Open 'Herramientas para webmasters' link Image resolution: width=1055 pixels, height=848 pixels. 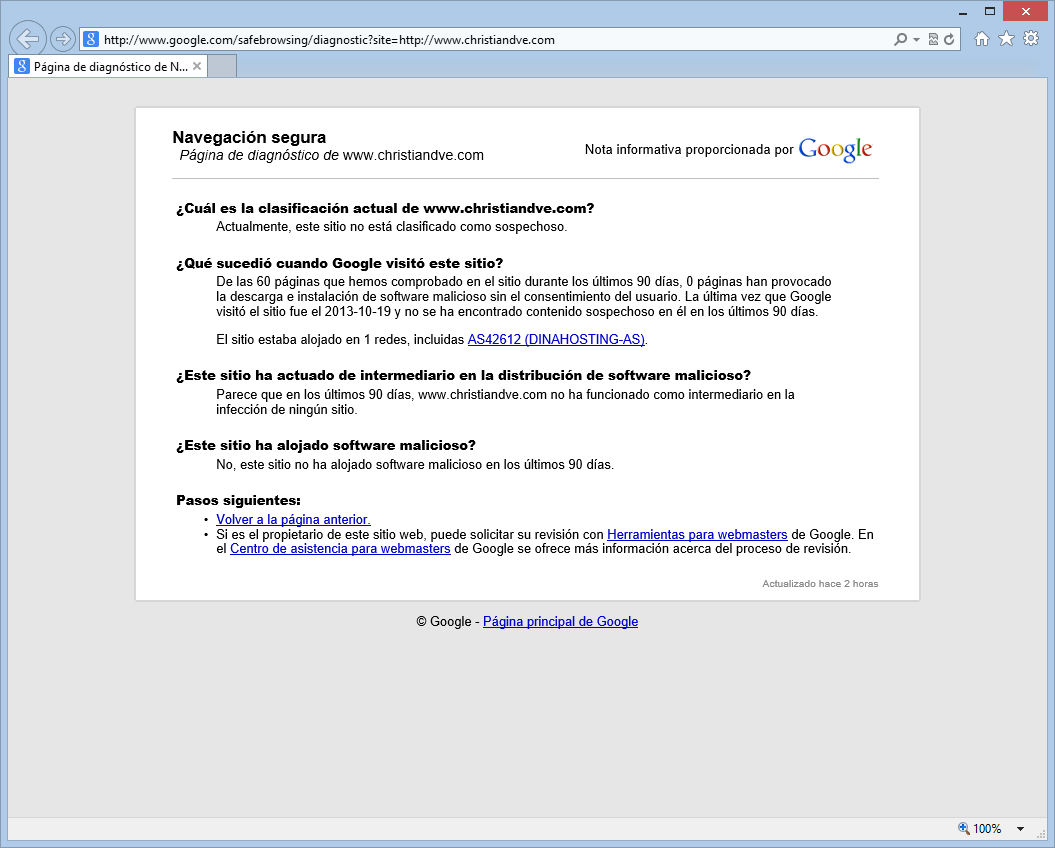697,534
